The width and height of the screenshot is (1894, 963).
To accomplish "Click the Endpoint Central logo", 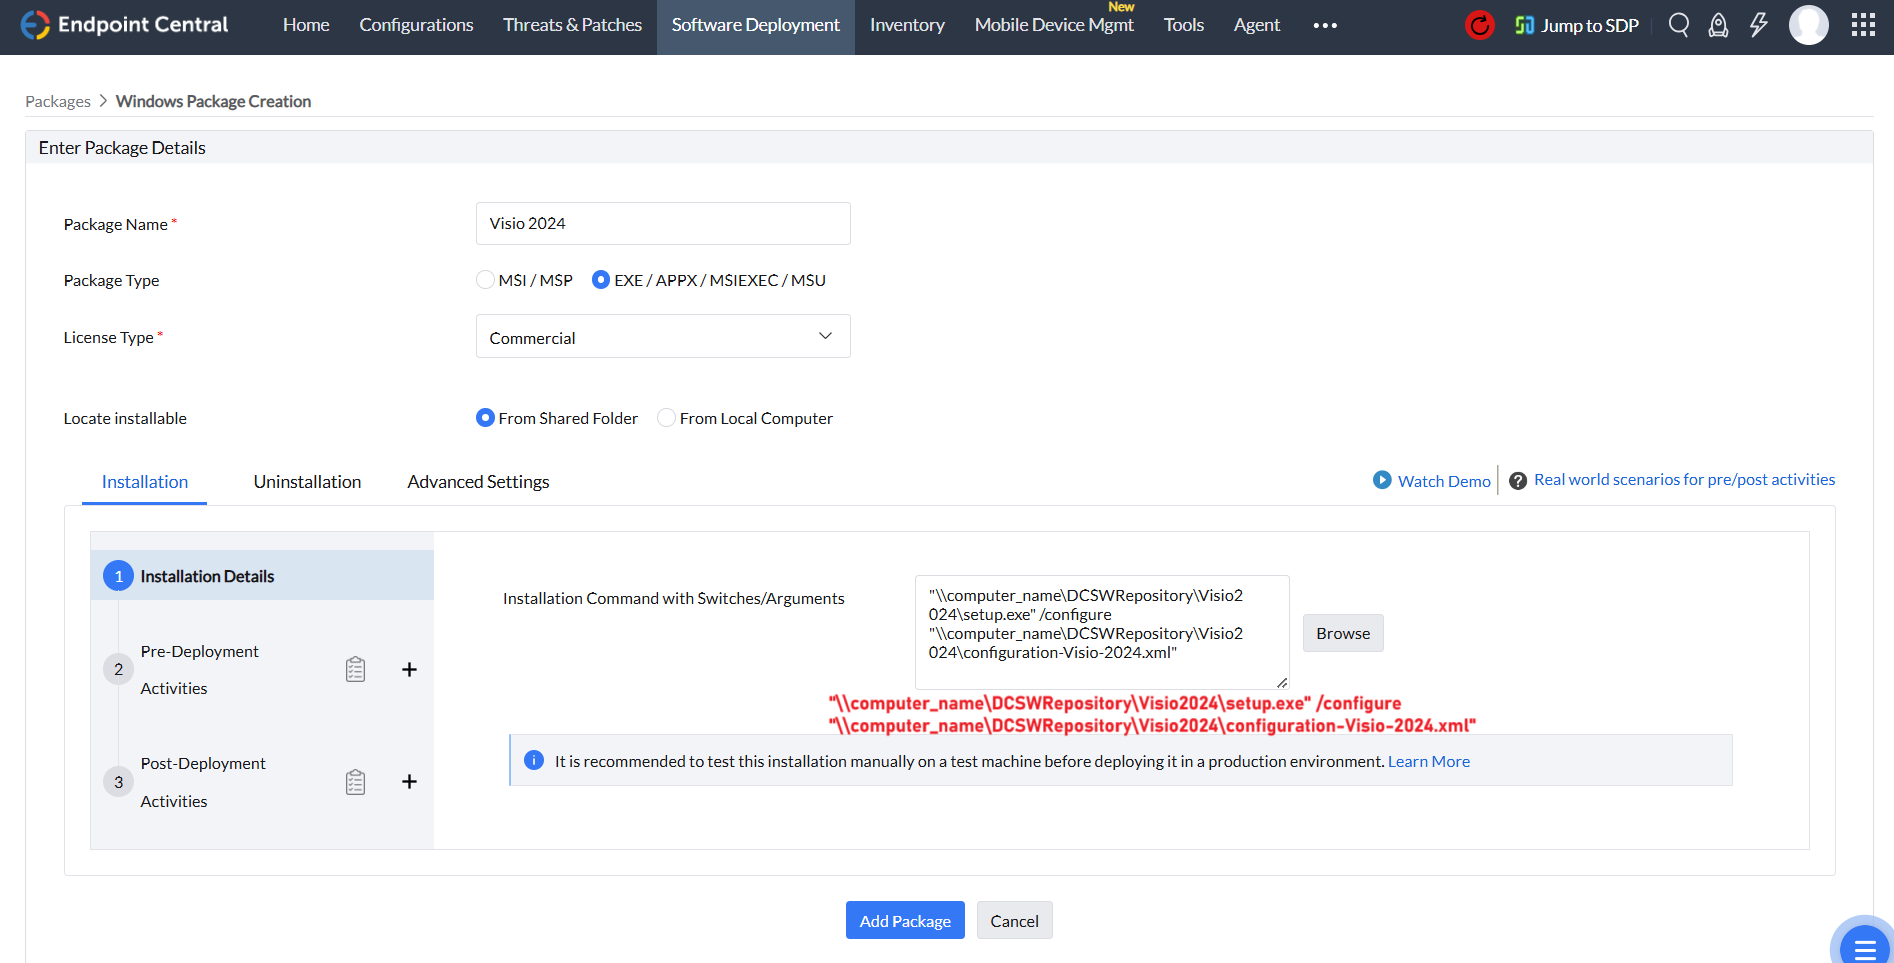I will click(x=124, y=25).
